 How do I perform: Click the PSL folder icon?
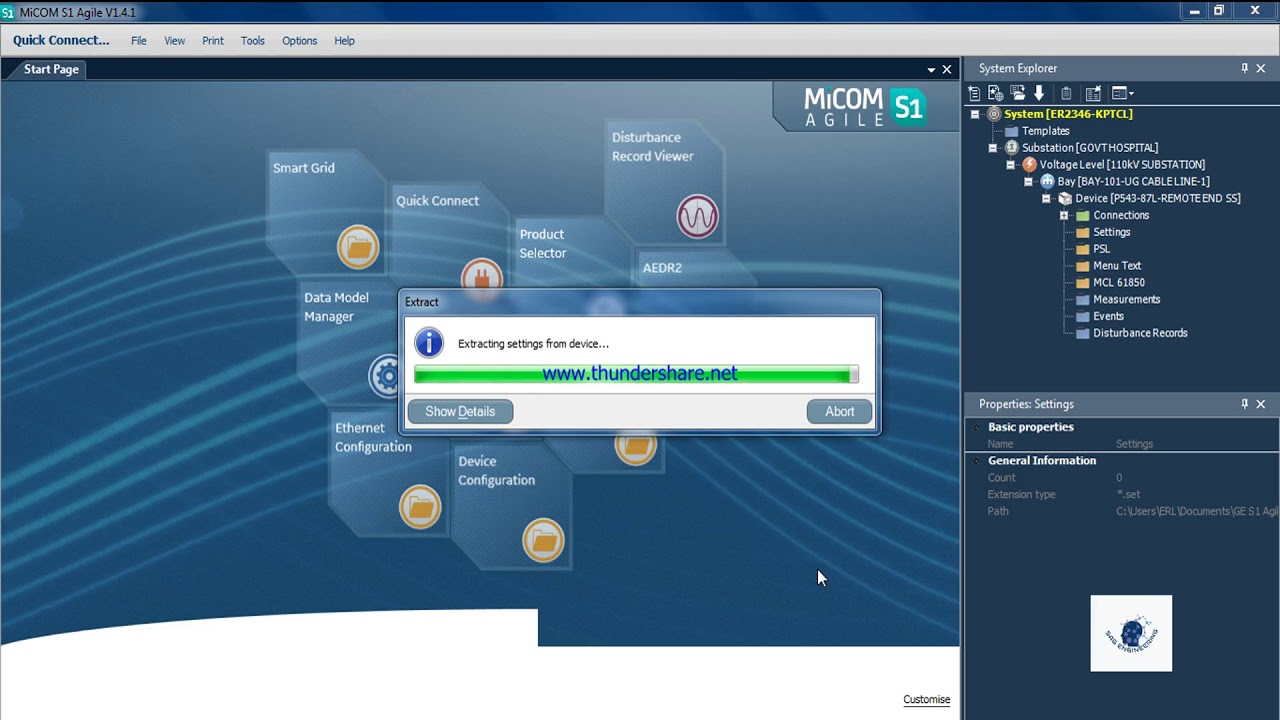1082,249
